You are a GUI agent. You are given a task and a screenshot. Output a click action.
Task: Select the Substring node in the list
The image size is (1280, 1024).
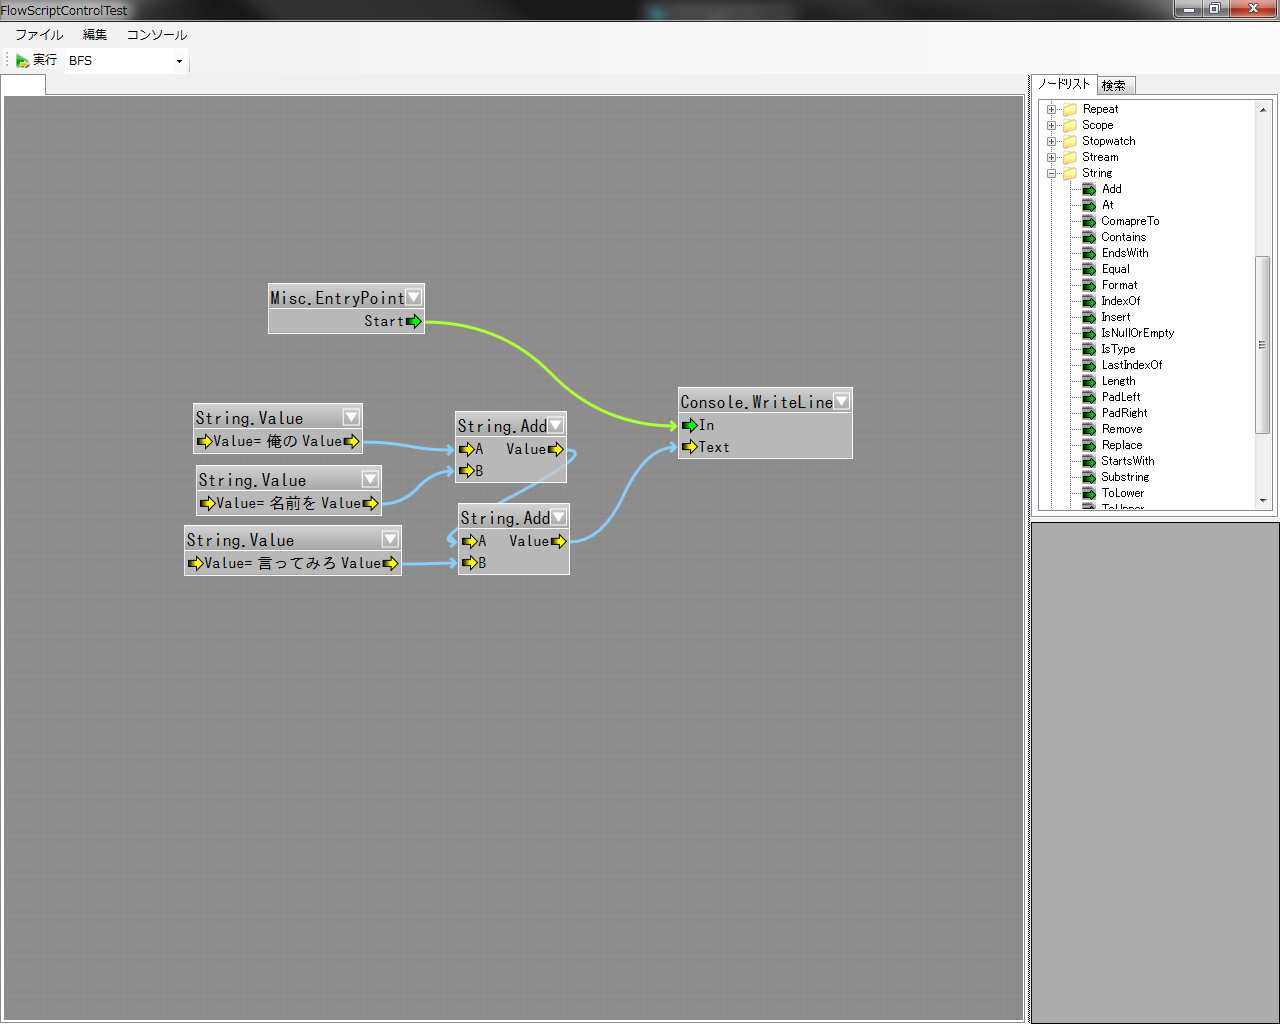1125,477
